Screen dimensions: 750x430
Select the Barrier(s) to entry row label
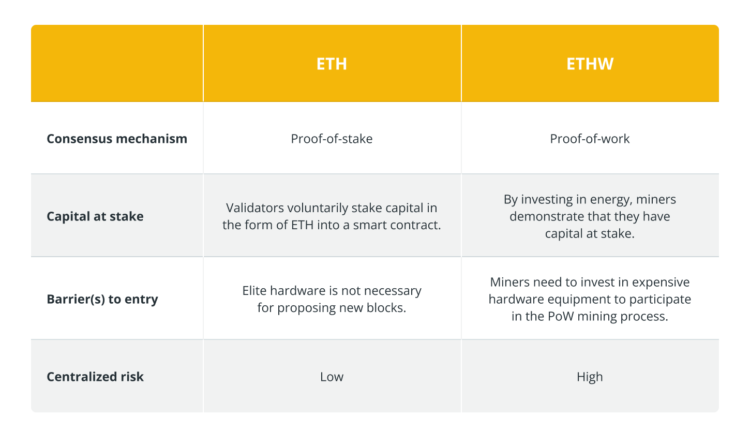(101, 299)
